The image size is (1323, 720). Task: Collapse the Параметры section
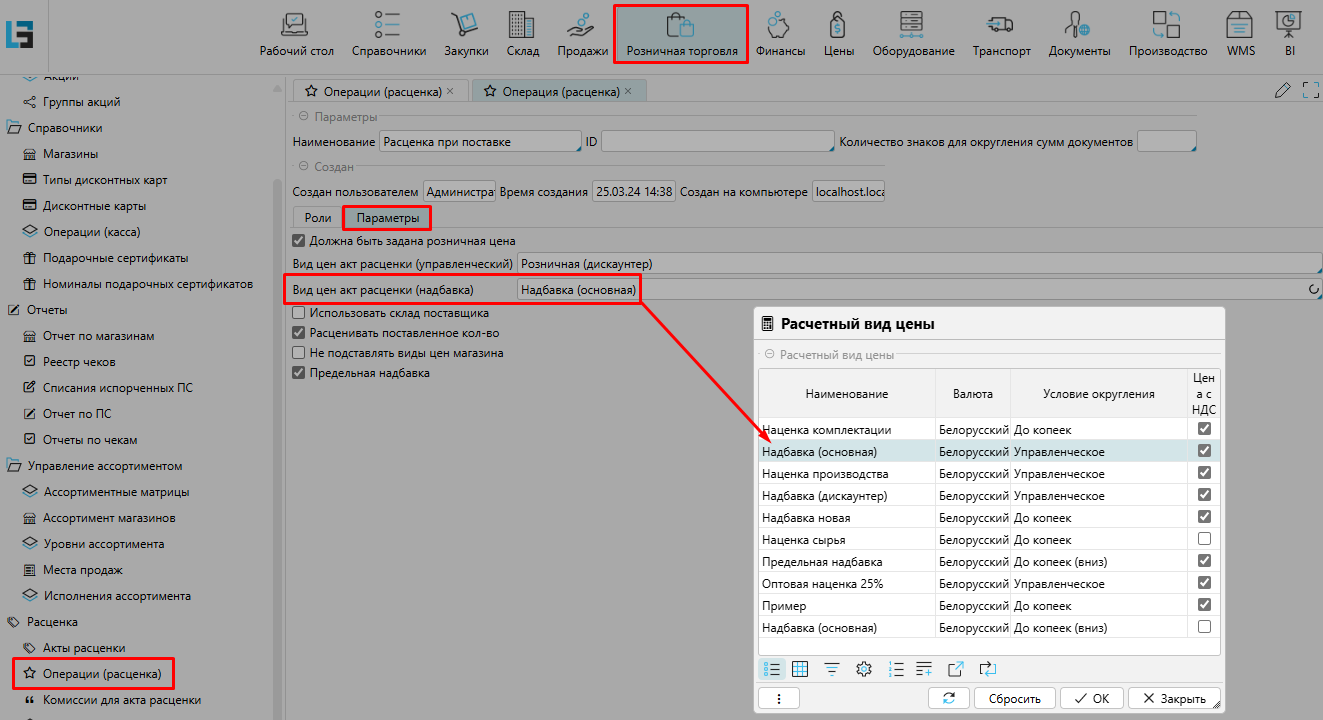(x=303, y=117)
